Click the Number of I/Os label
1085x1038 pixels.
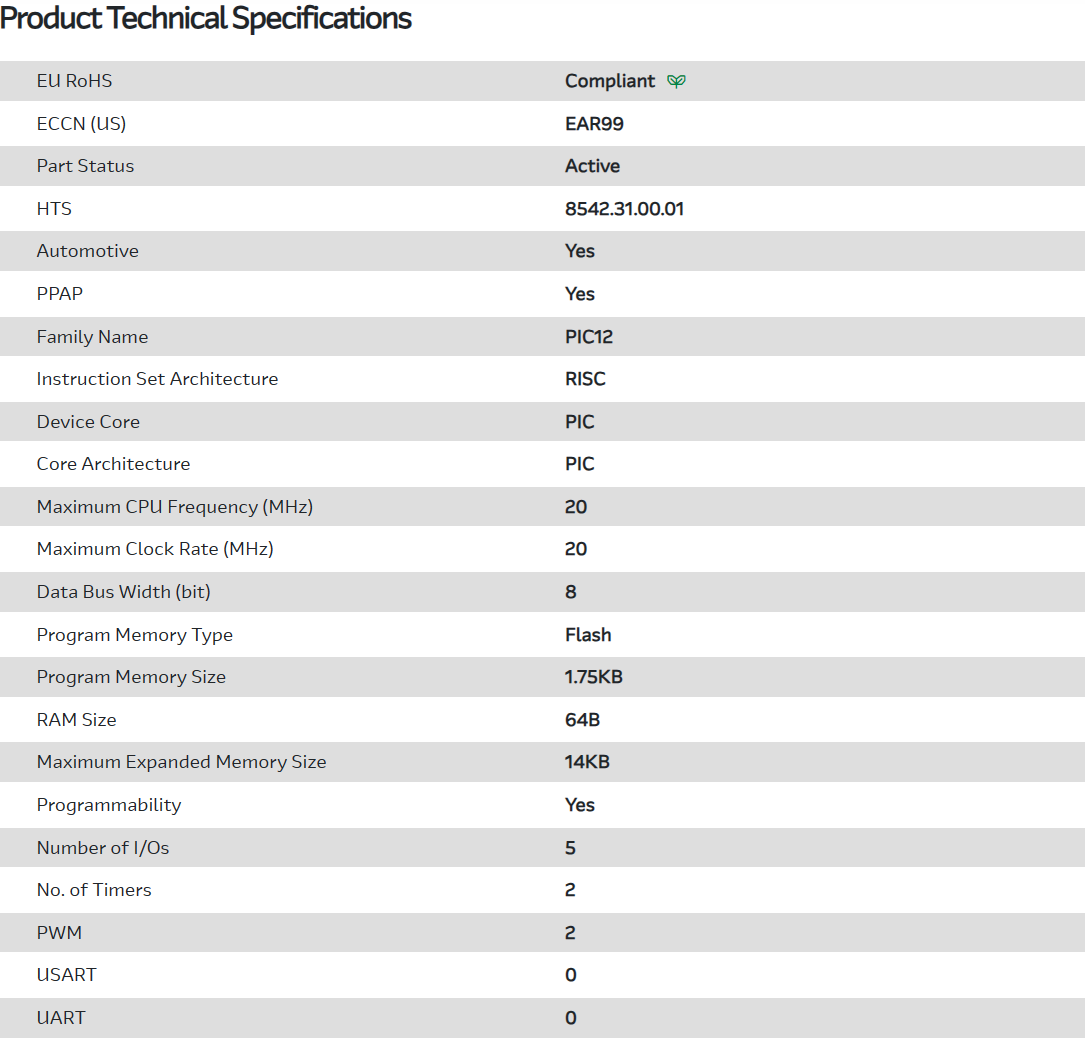[103, 848]
